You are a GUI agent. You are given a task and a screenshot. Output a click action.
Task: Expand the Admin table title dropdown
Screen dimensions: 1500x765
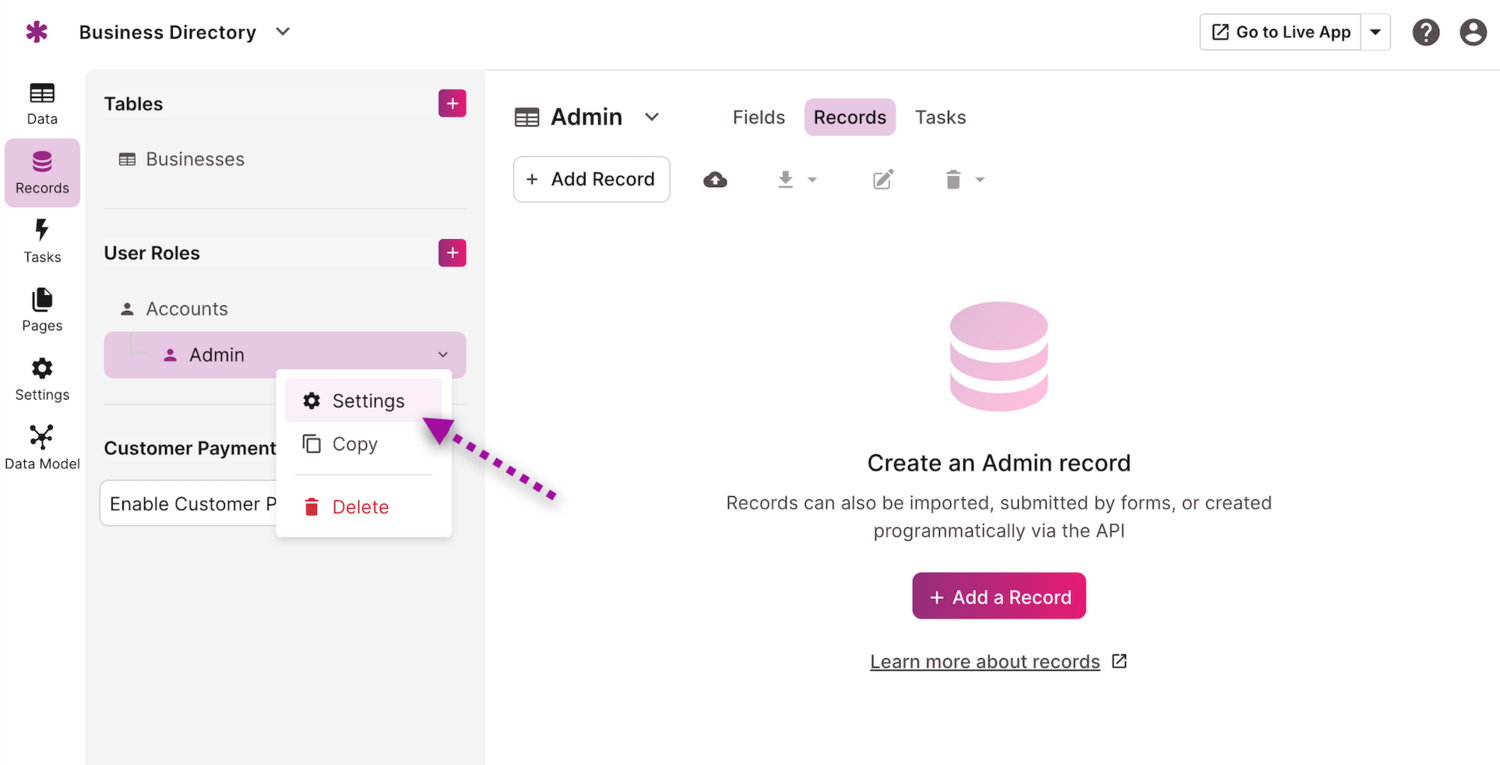[652, 117]
